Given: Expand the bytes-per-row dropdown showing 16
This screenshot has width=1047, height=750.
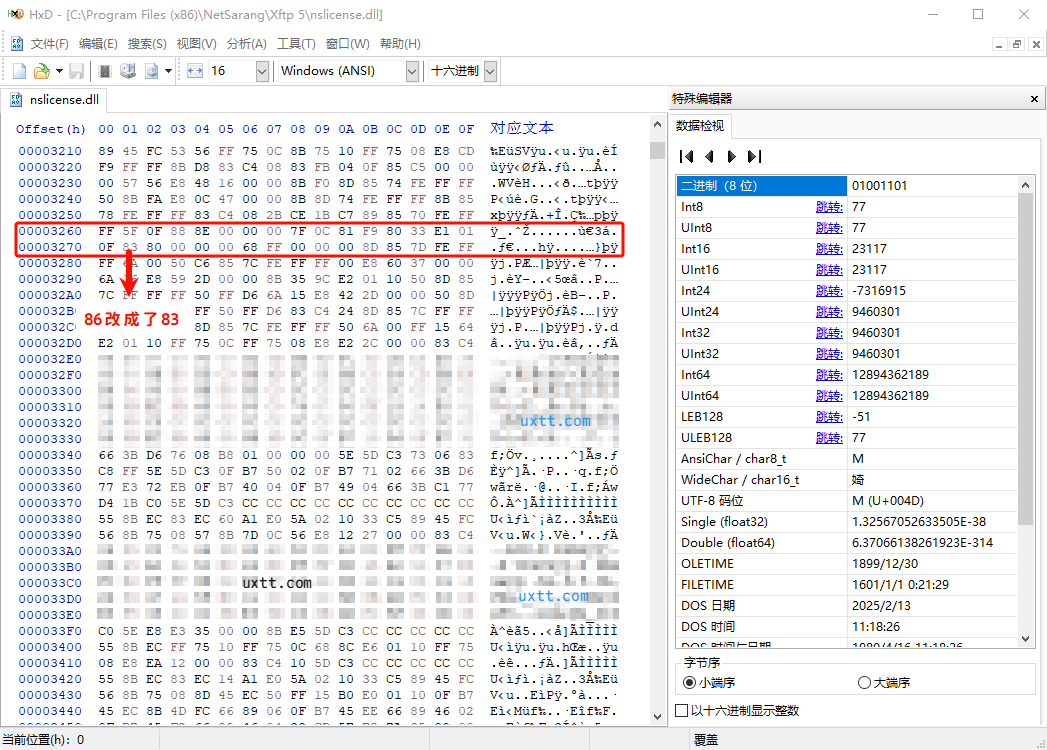Looking at the screenshot, I should [x=262, y=71].
